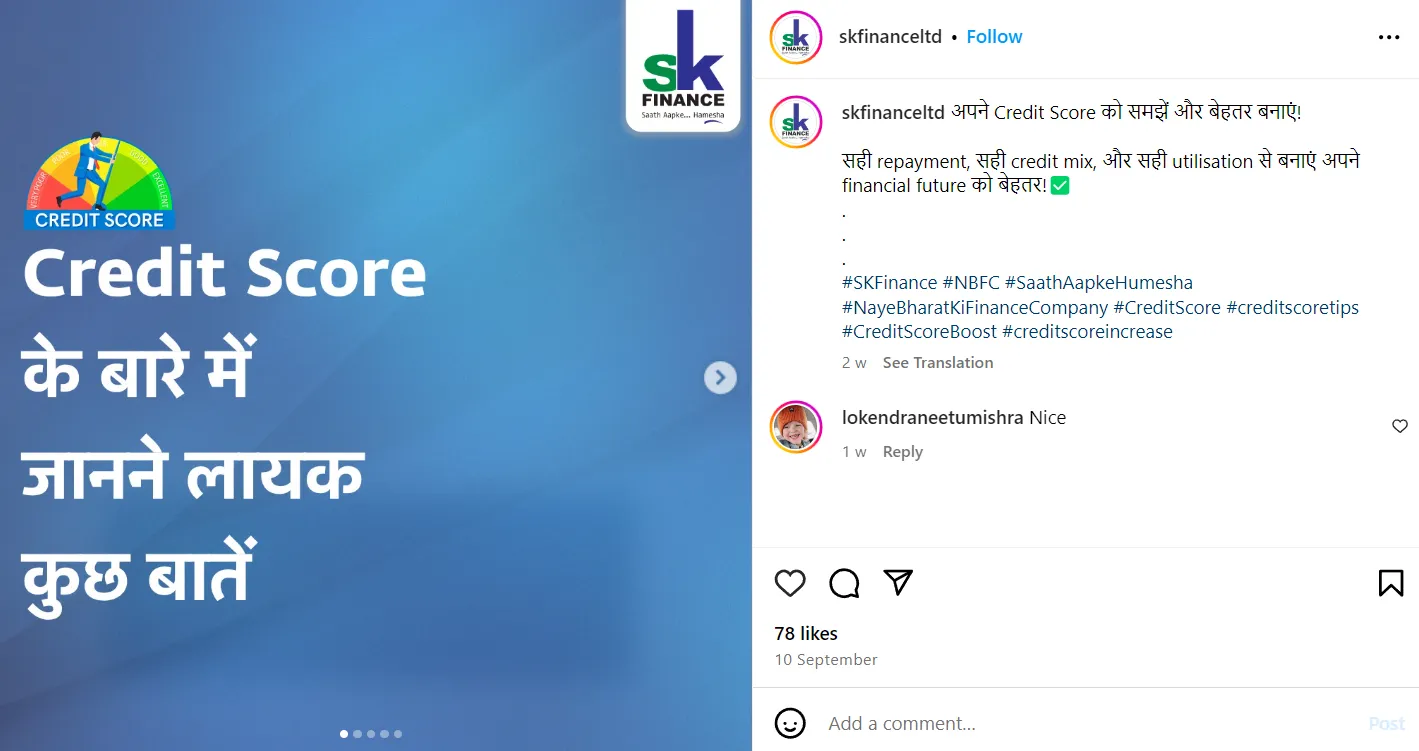Open comment bubble icon
The width and height of the screenshot is (1419, 751).
pos(844,583)
